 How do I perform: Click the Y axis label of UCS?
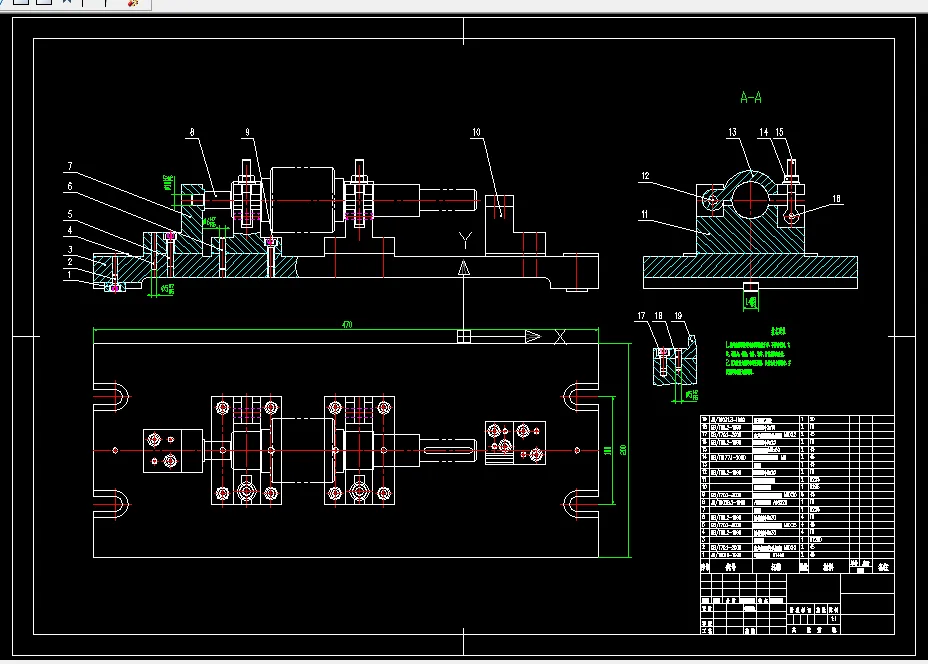[x=465, y=240]
